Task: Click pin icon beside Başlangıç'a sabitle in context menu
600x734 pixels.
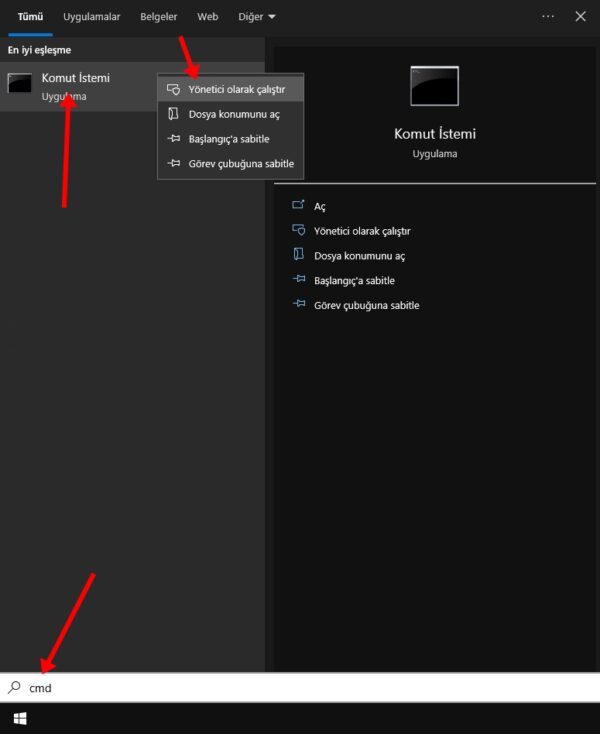Action: (173, 139)
